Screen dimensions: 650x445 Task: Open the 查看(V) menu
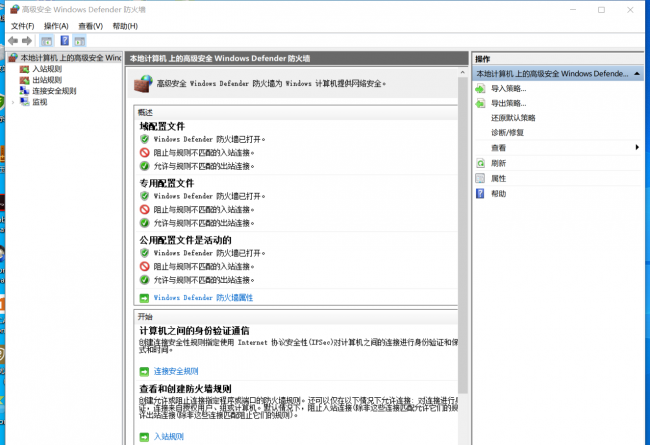pos(90,26)
